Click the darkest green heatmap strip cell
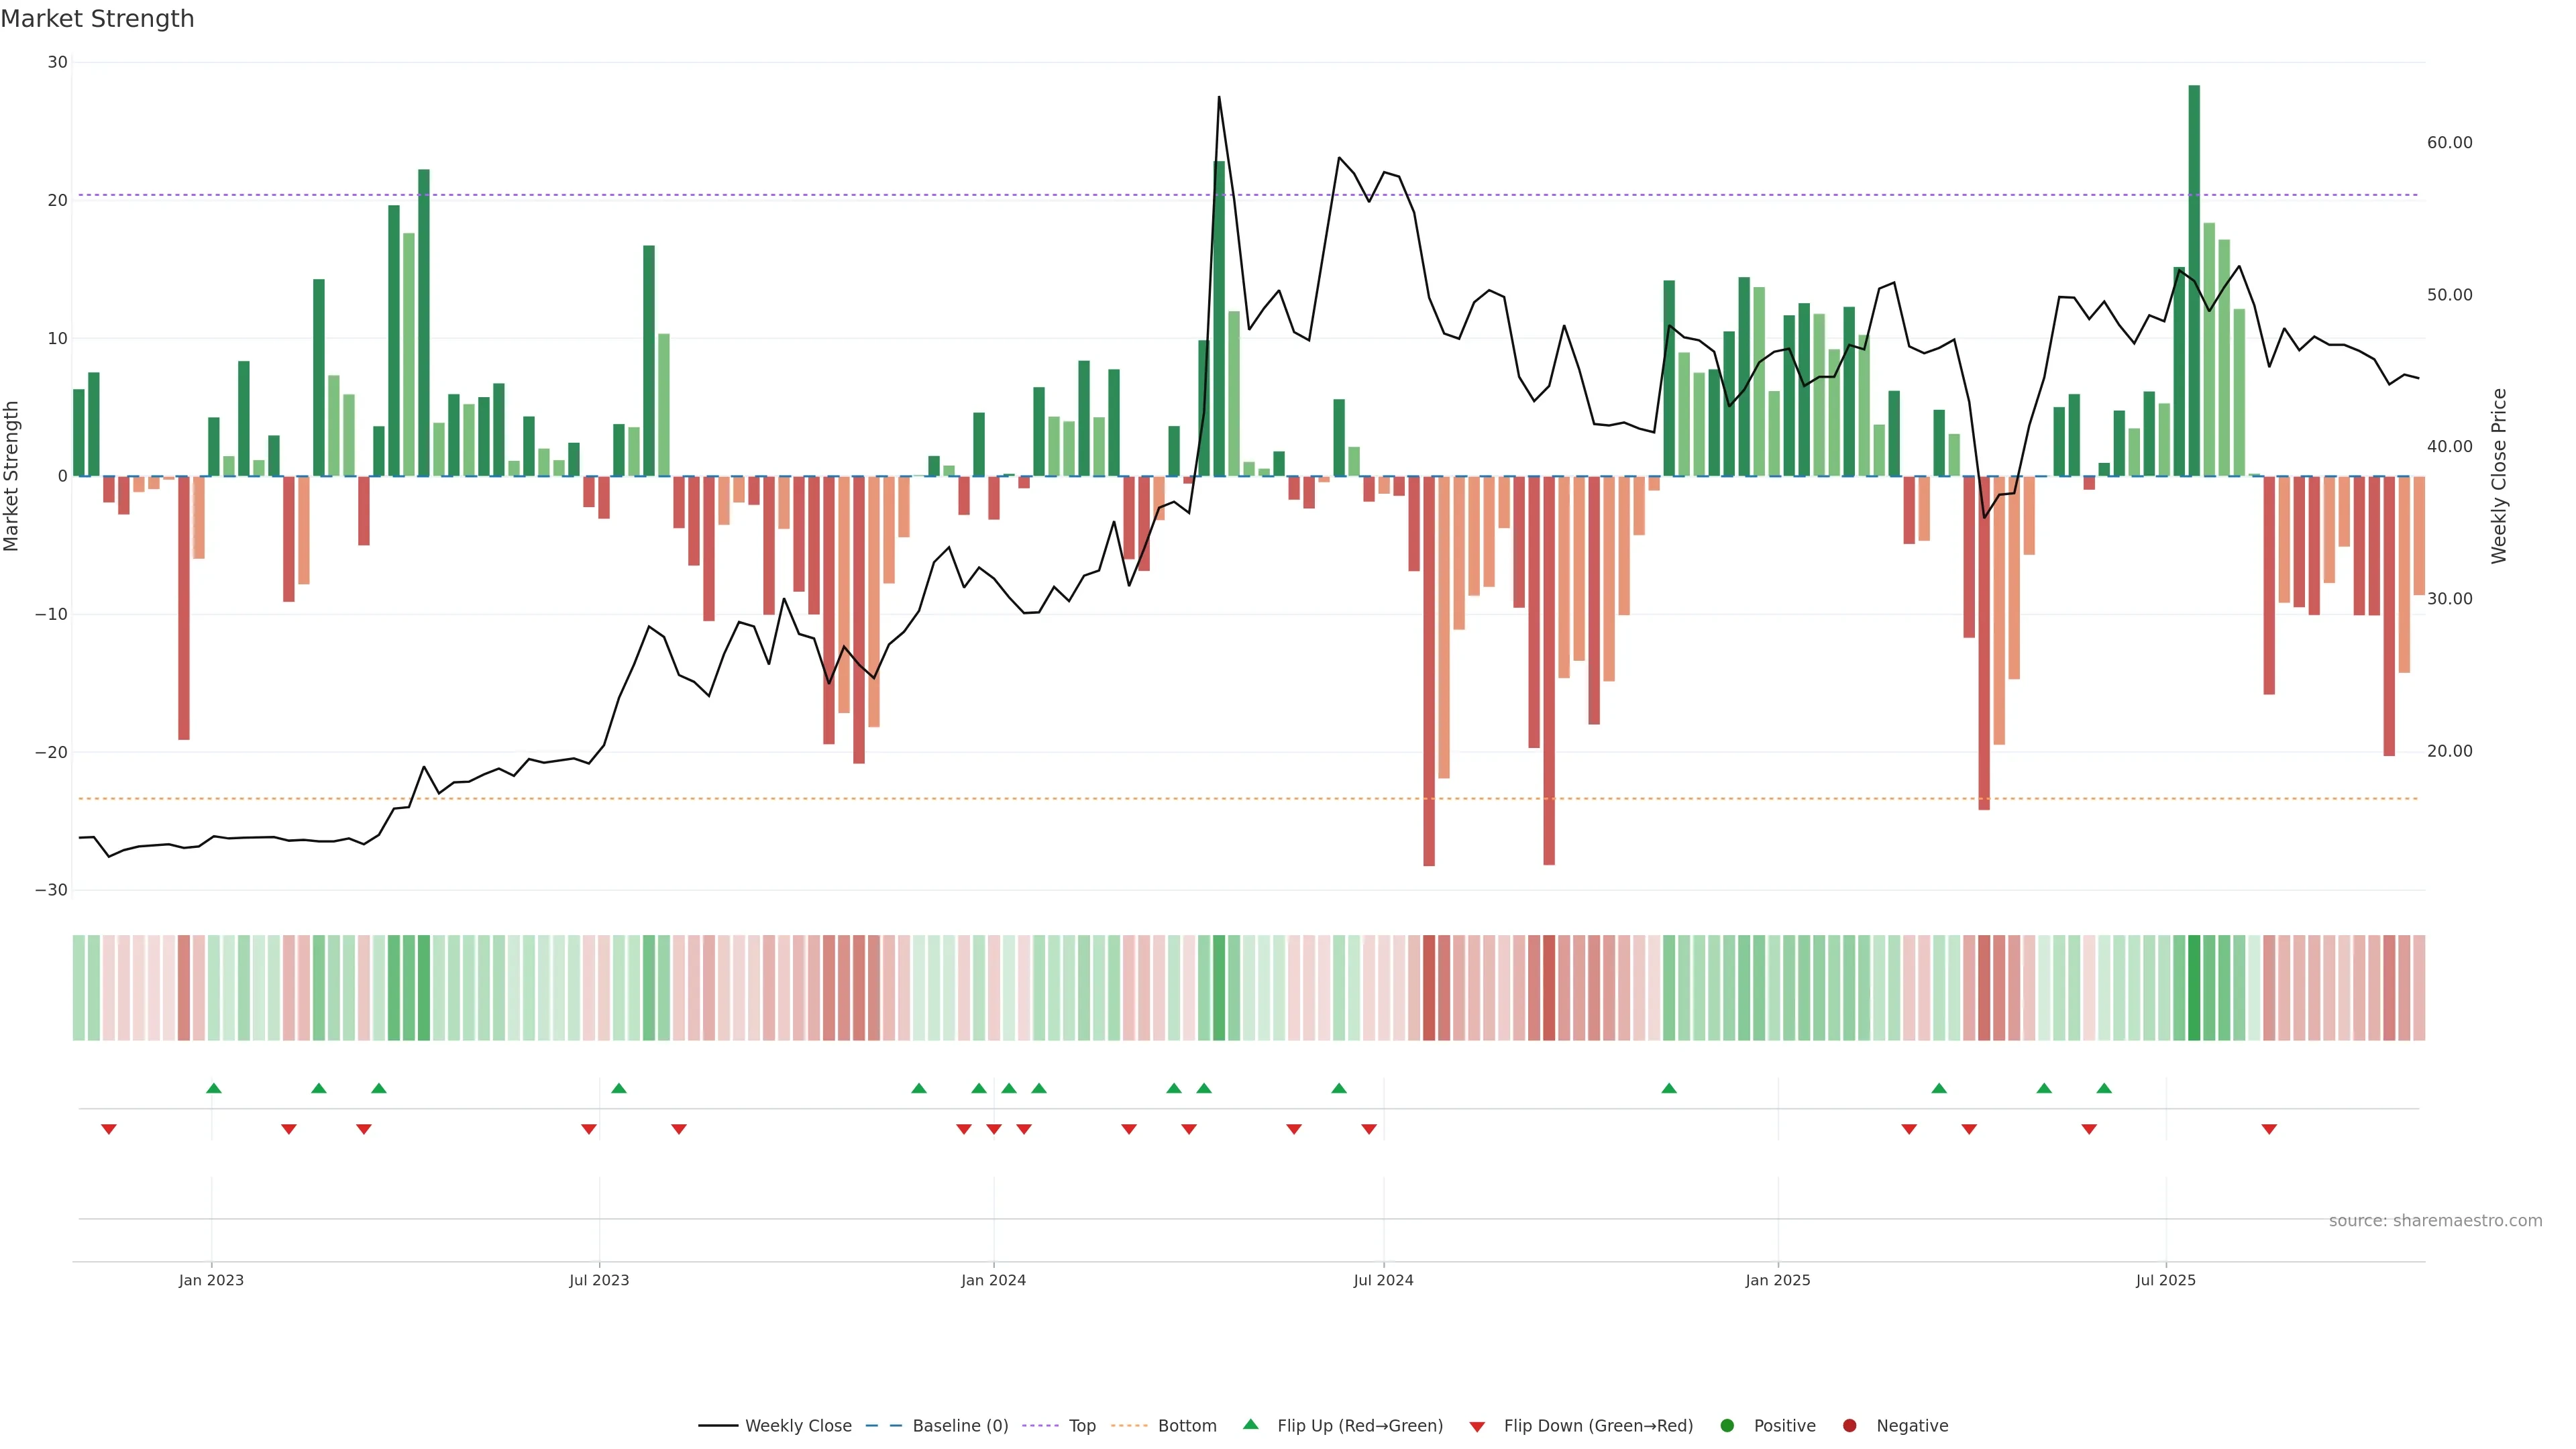 pos(2194,987)
